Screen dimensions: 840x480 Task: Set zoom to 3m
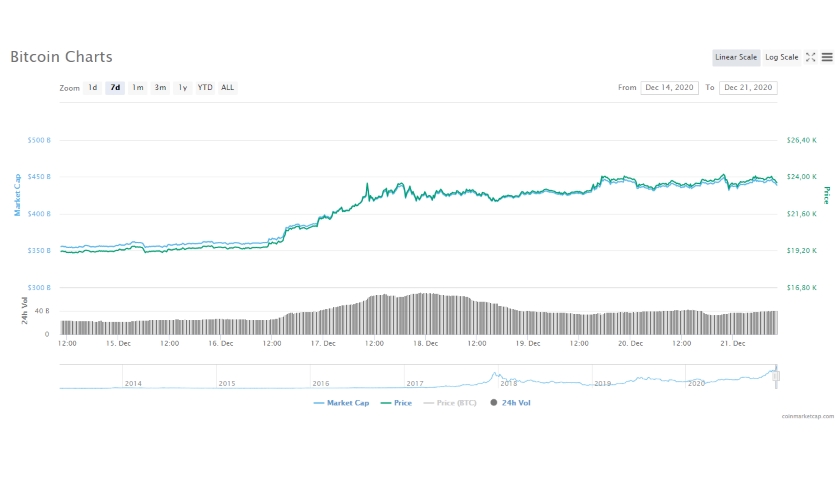(160, 88)
